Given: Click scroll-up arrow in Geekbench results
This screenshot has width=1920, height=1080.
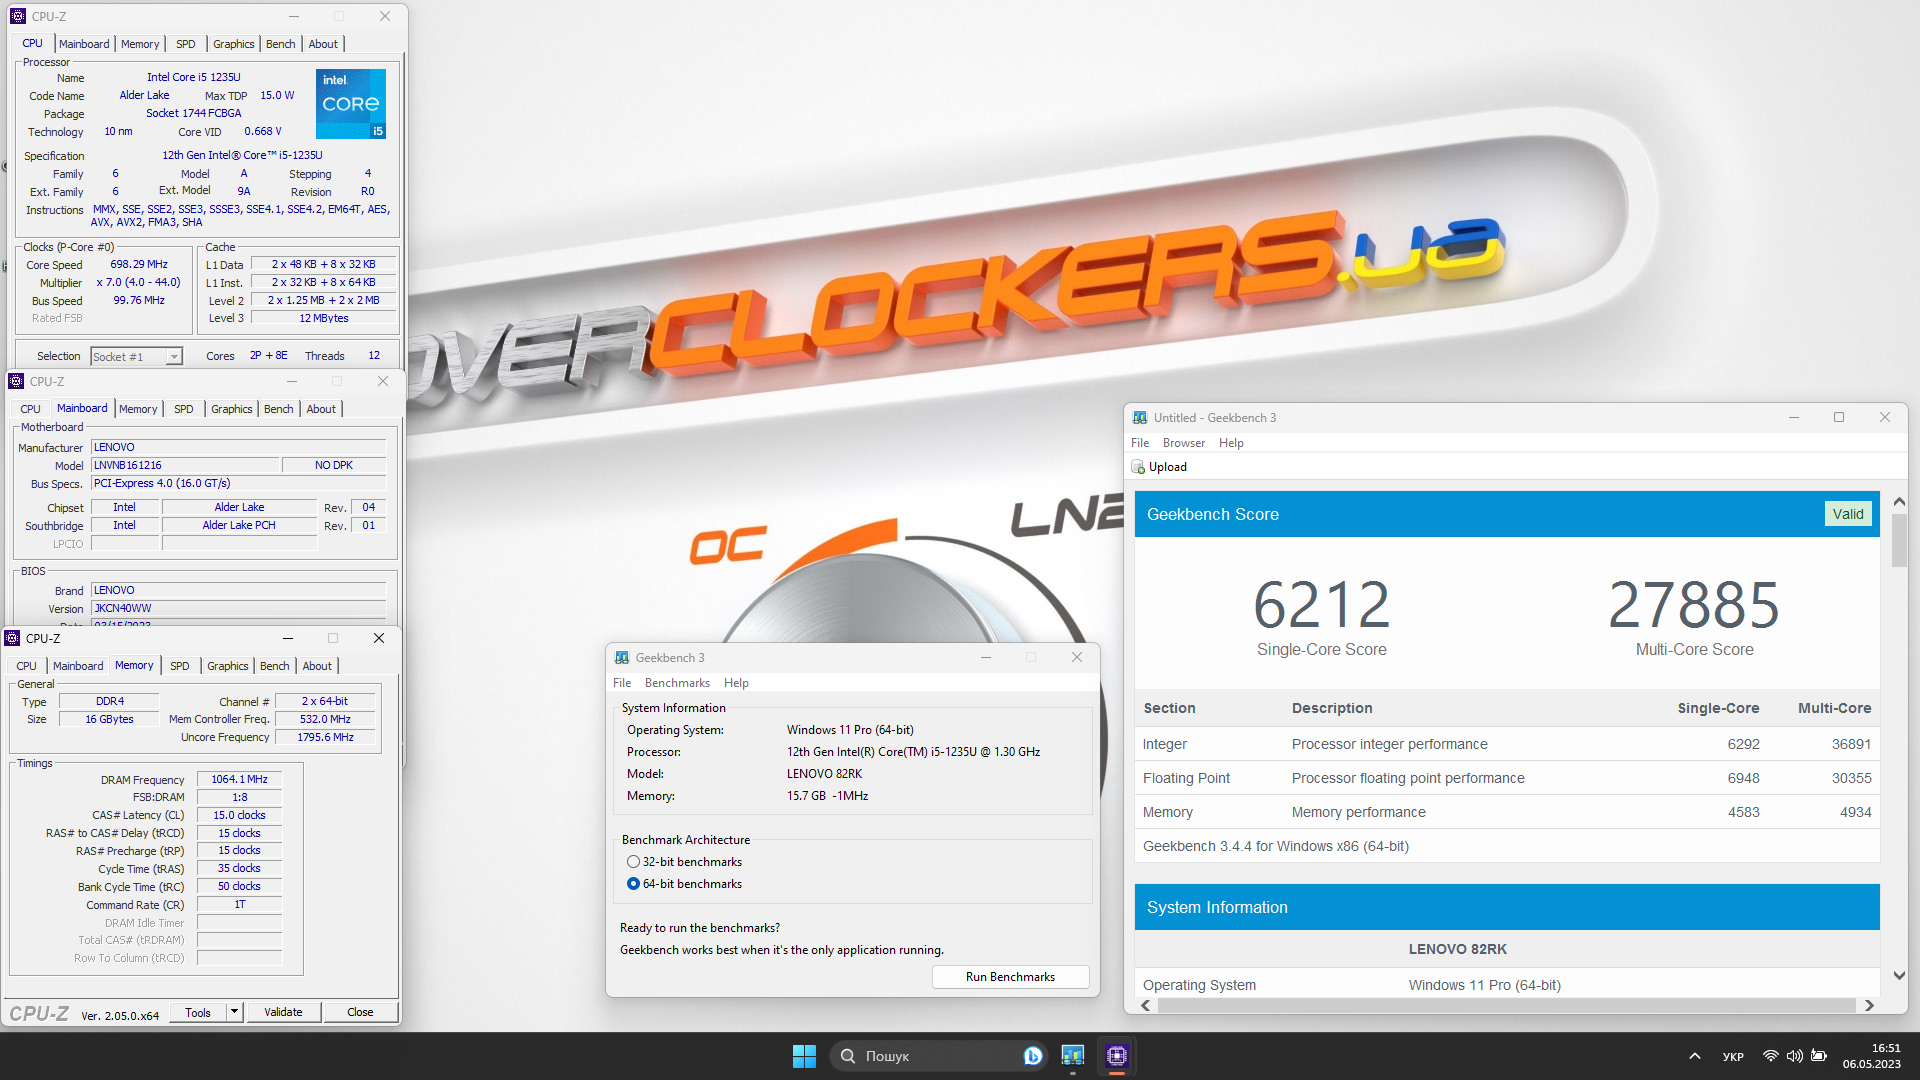Looking at the screenshot, I should 1899,501.
